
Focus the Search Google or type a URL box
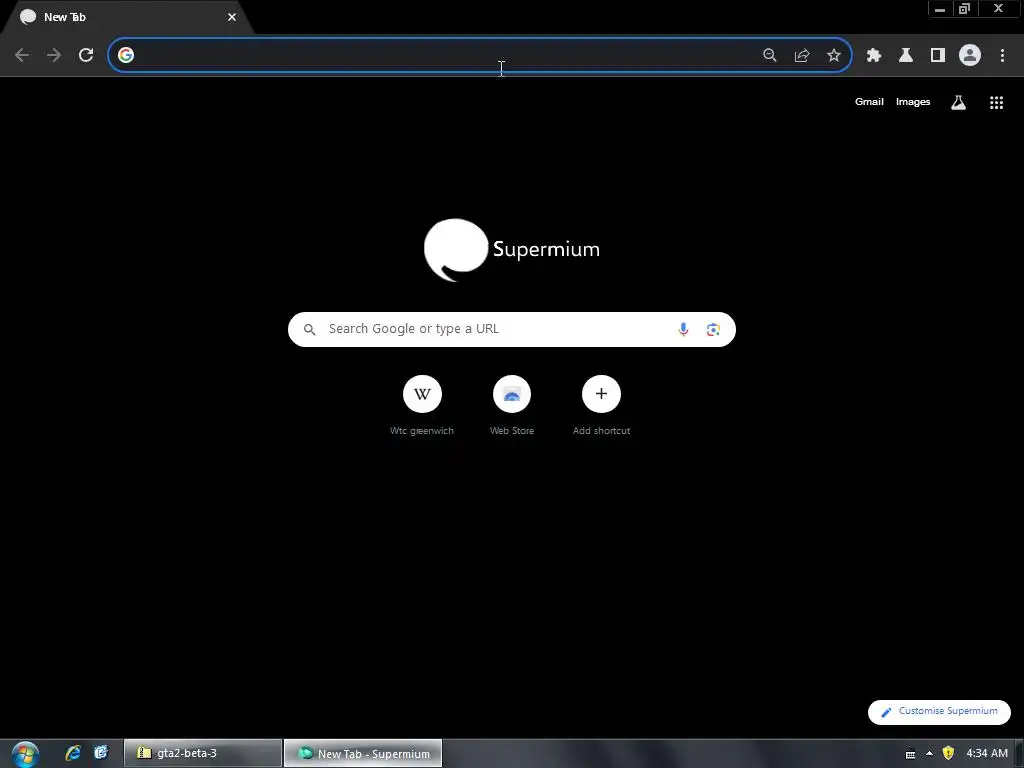(x=512, y=329)
